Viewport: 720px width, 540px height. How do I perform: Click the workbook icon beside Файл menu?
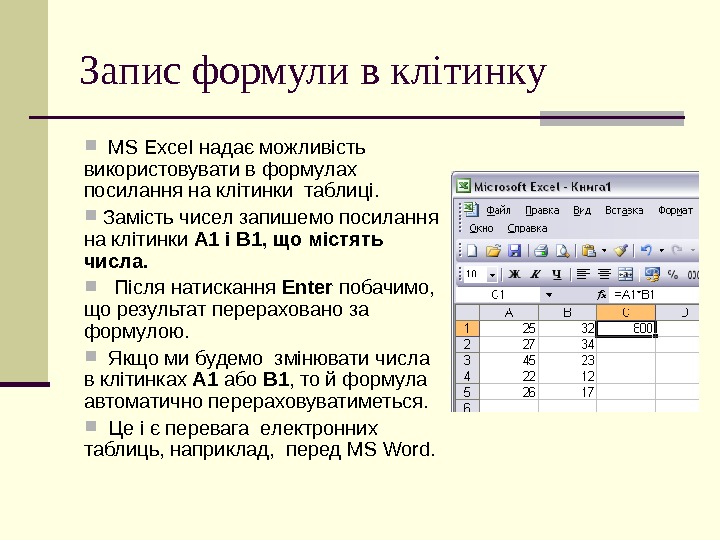coord(470,210)
